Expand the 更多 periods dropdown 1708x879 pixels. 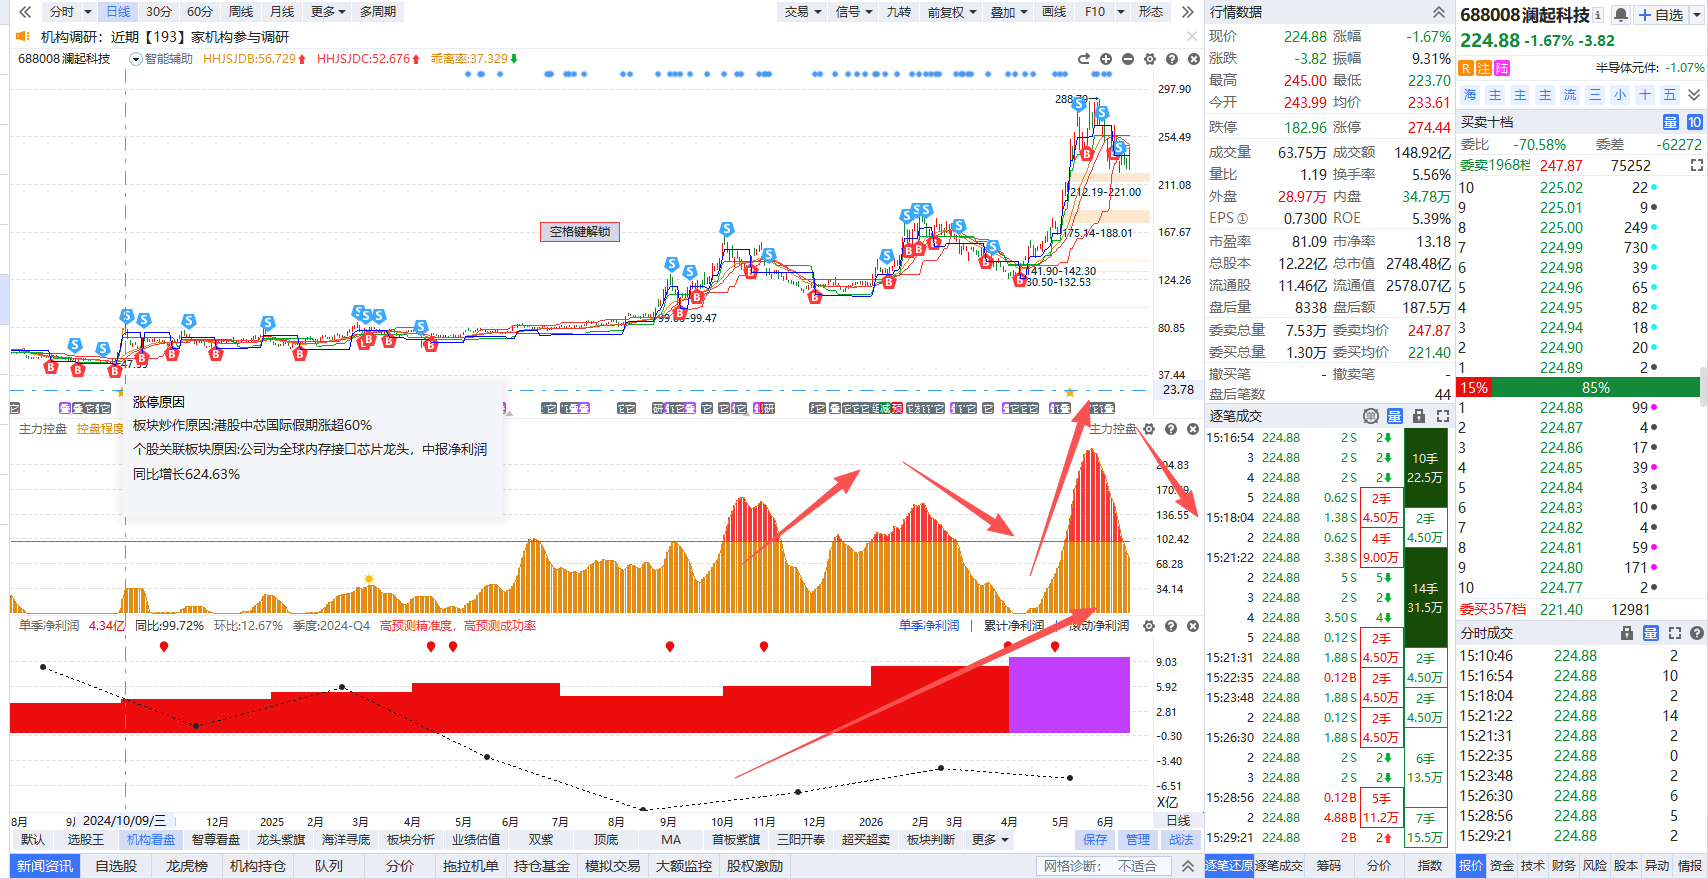point(328,12)
